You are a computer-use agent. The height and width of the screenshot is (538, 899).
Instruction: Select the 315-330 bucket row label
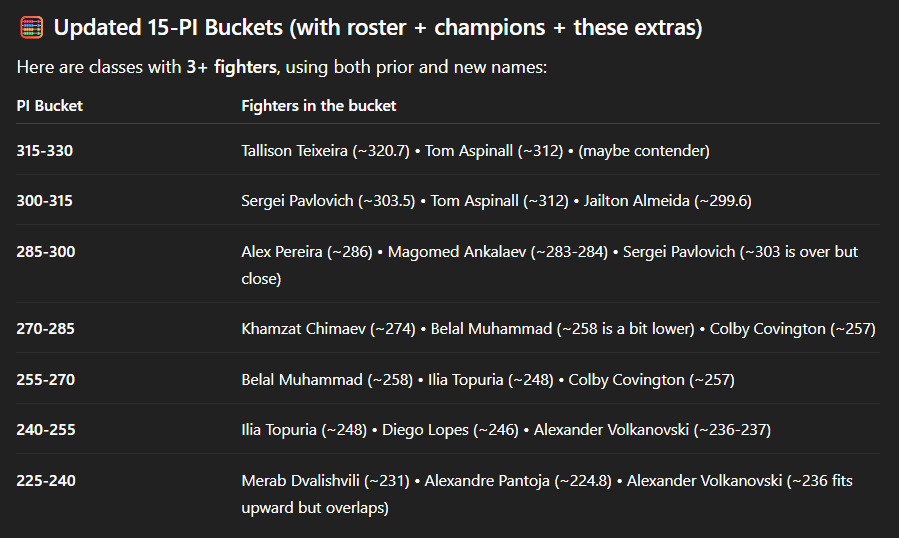coord(44,151)
